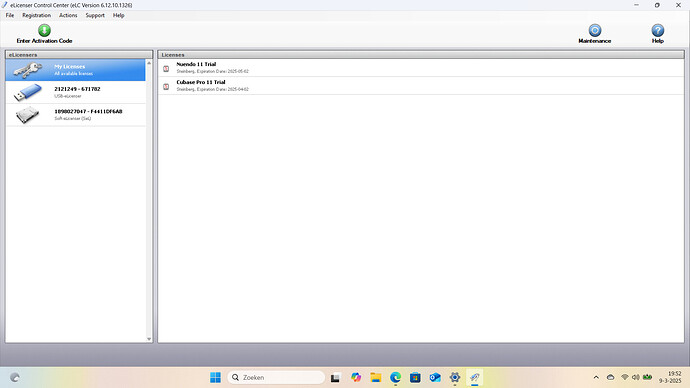Click the widgets icon at taskbar left edge
This screenshot has width=690, height=388.
(x=15, y=377)
